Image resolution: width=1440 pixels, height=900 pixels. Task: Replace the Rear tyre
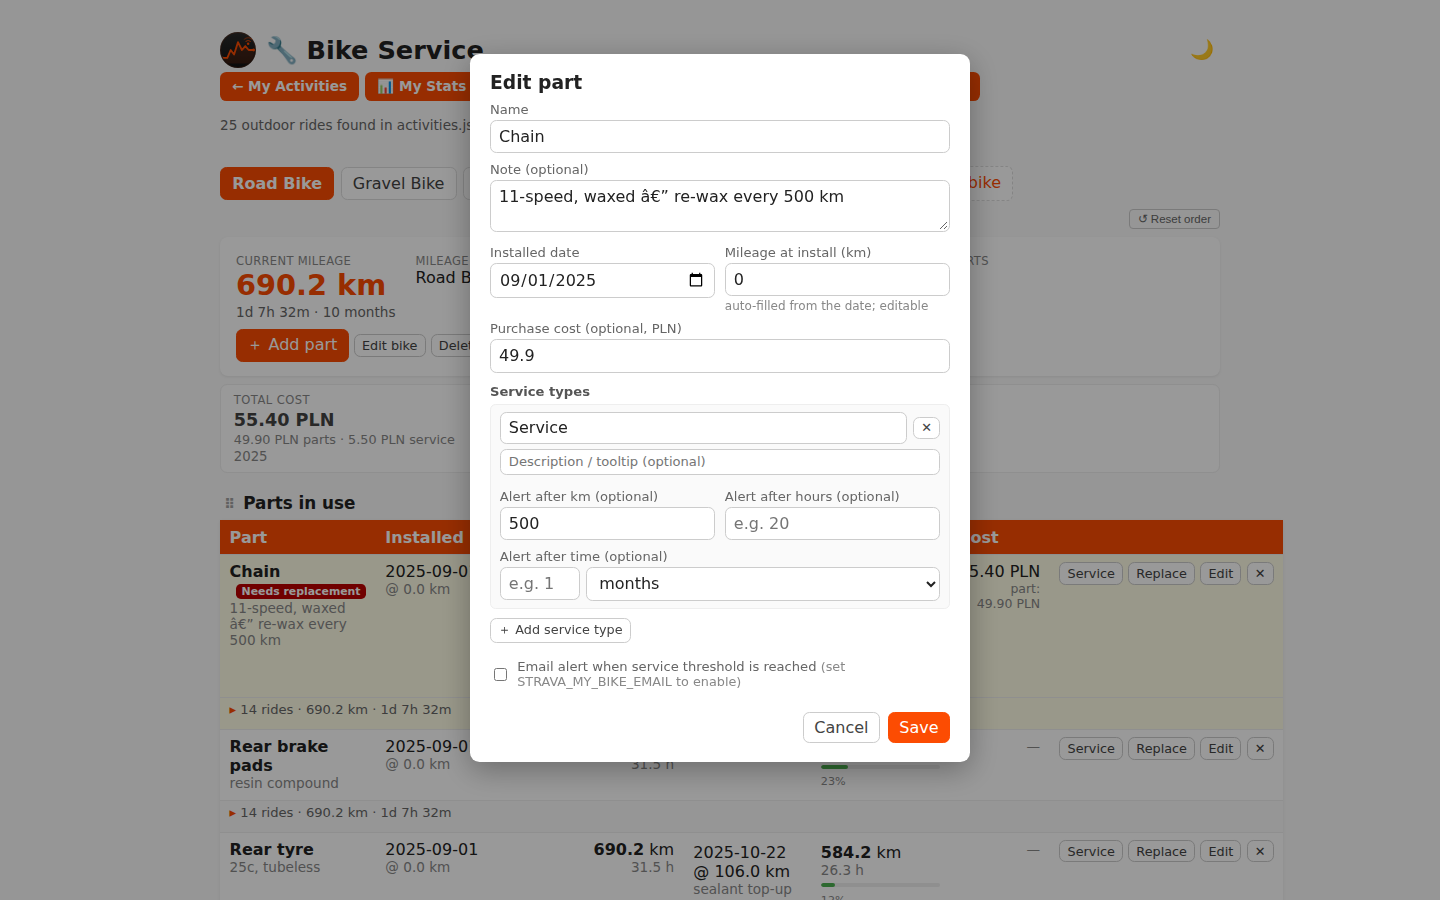1161,852
